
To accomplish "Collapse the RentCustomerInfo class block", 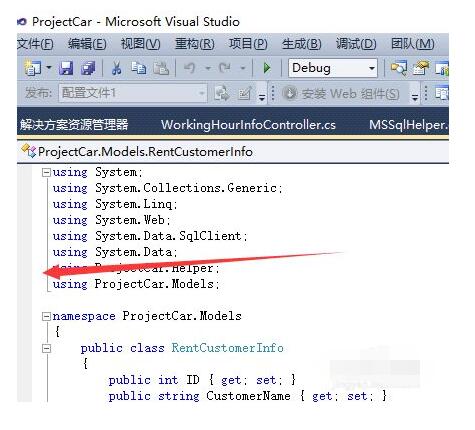I will (x=46, y=348).
